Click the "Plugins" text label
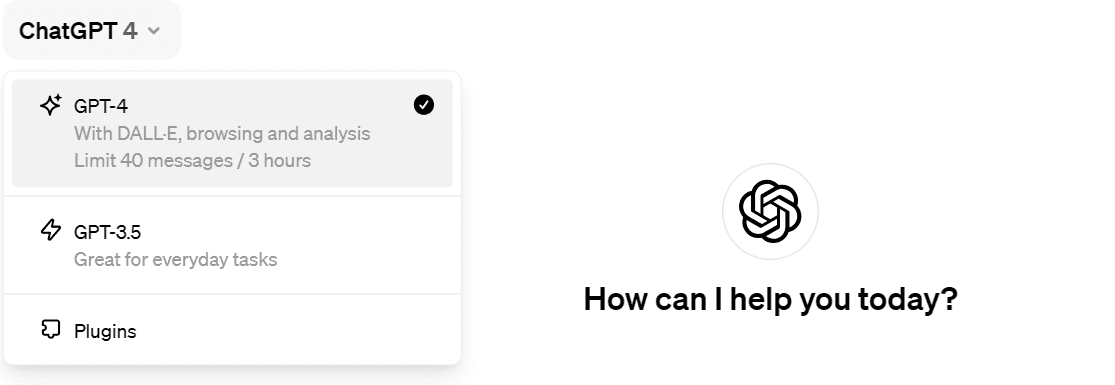 pos(105,332)
